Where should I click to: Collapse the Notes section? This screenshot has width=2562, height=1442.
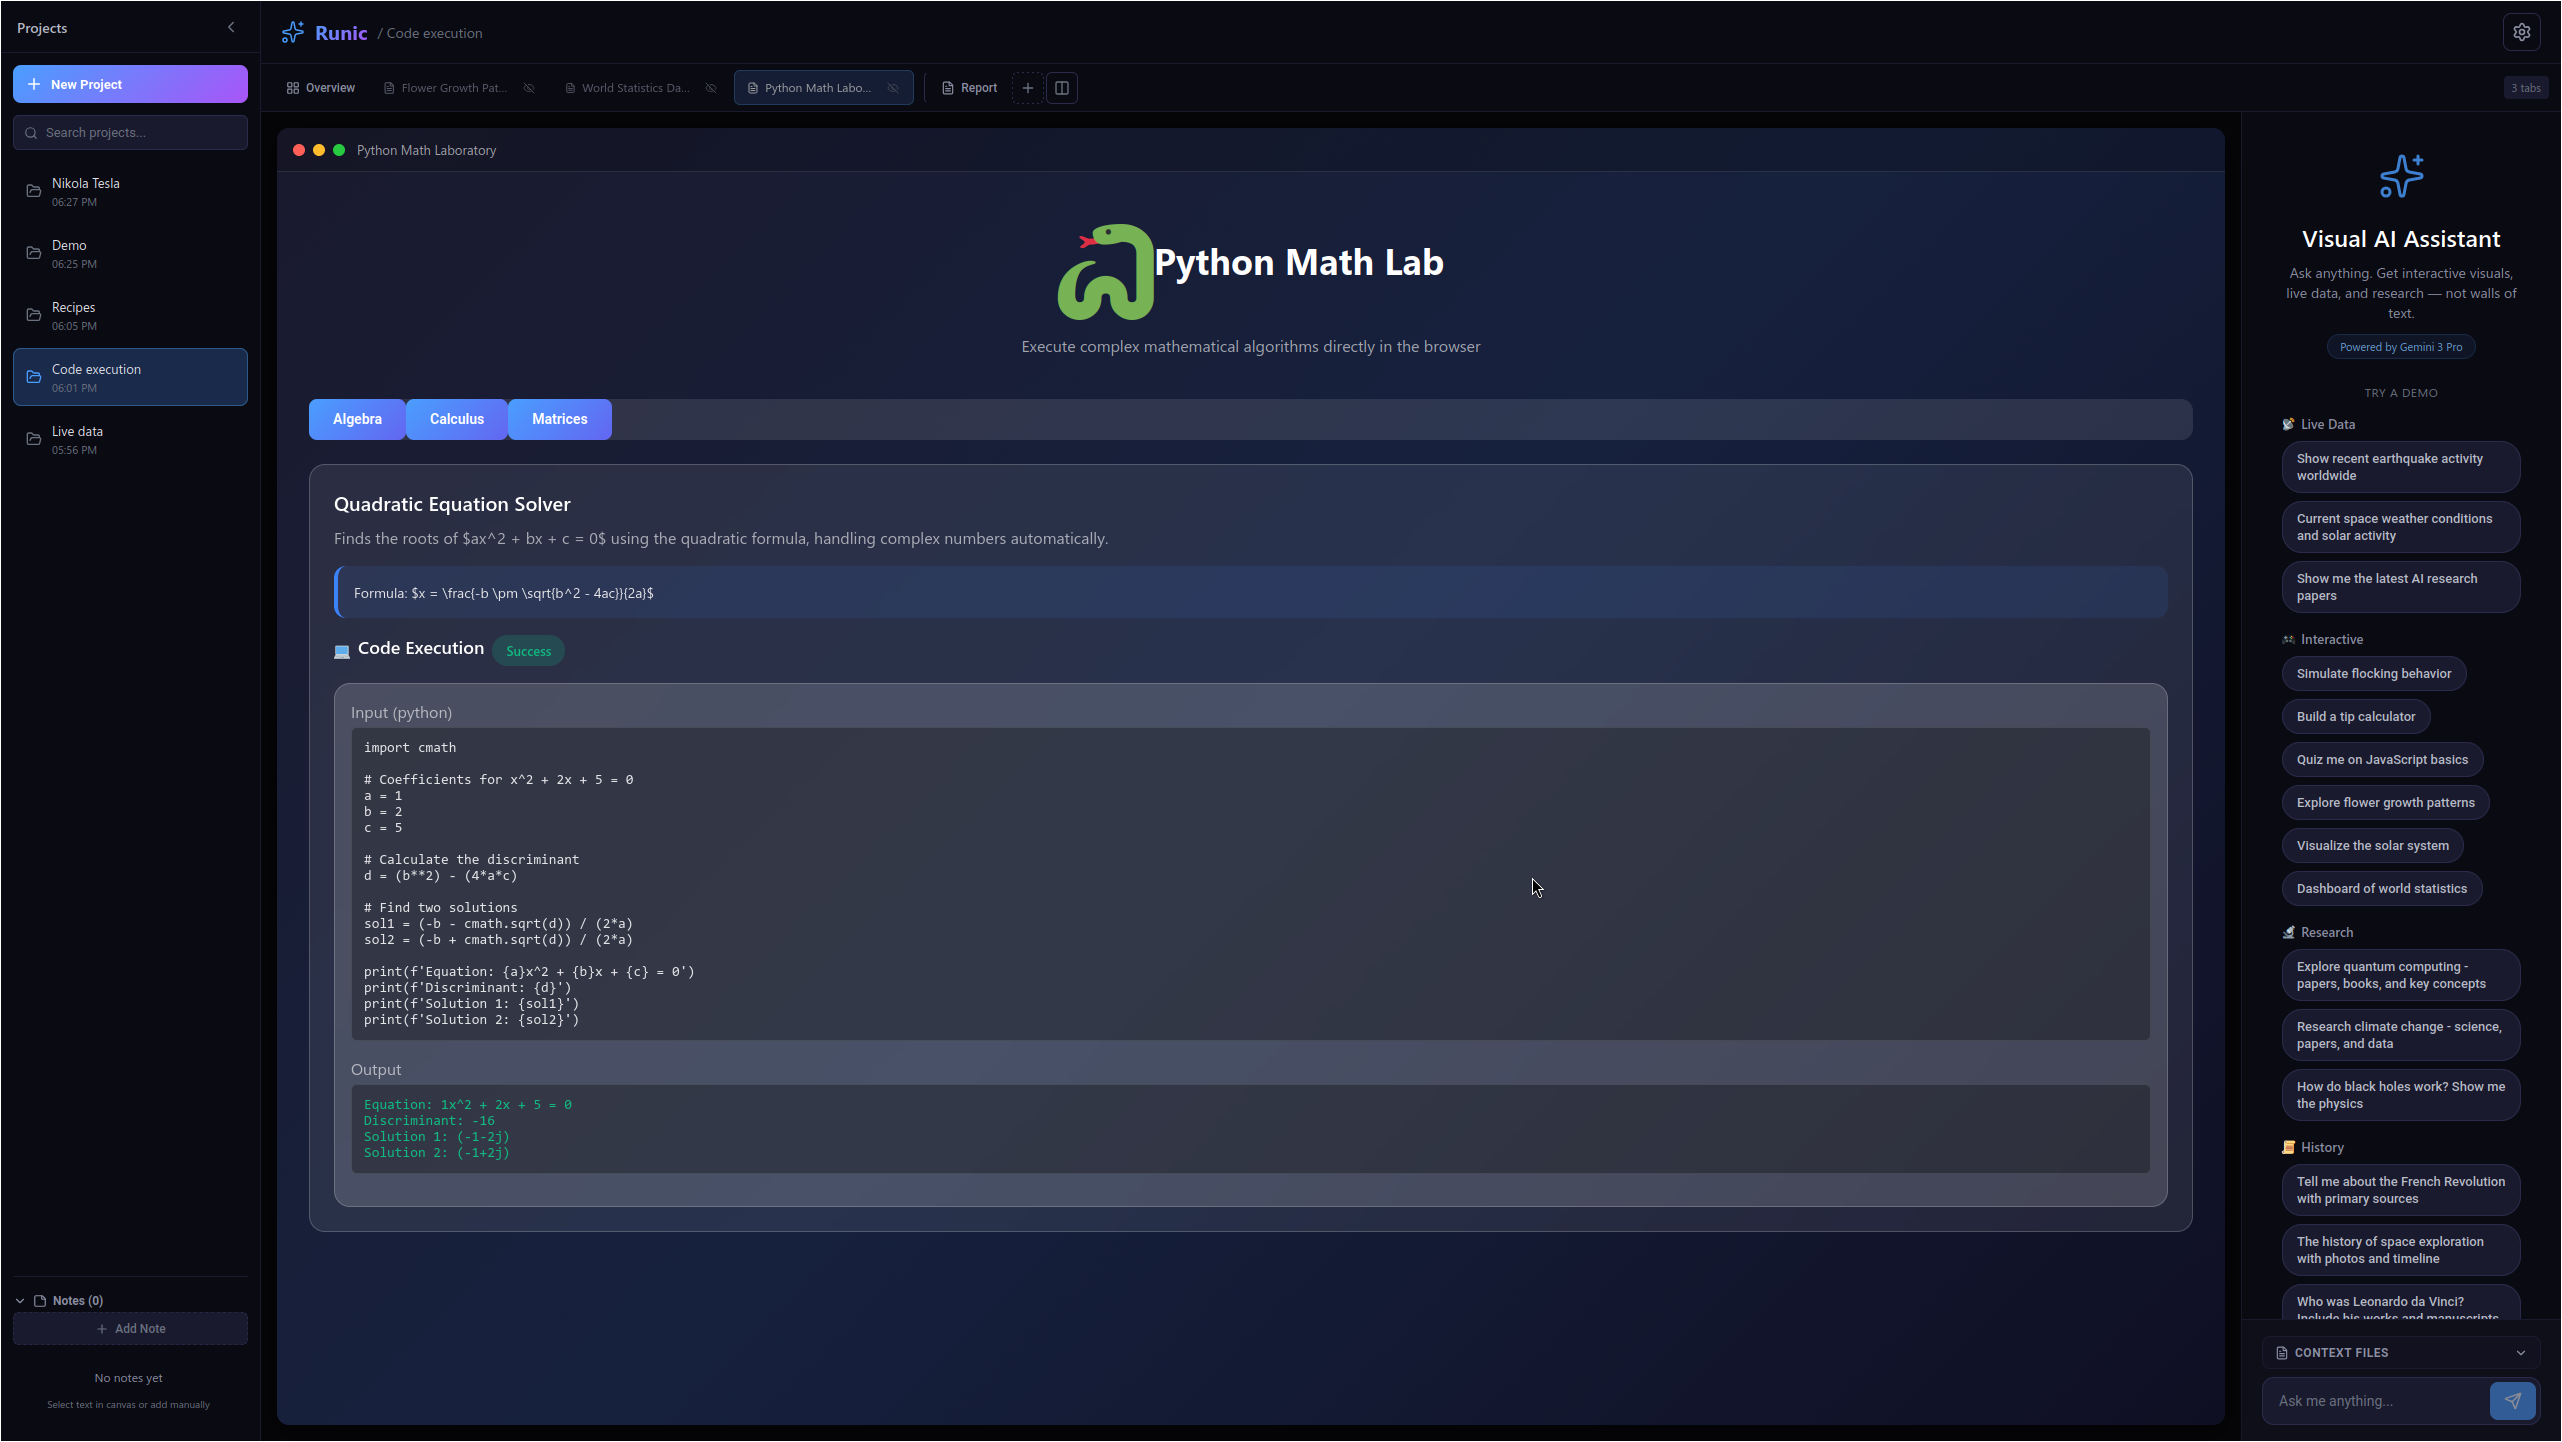(x=20, y=1301)
